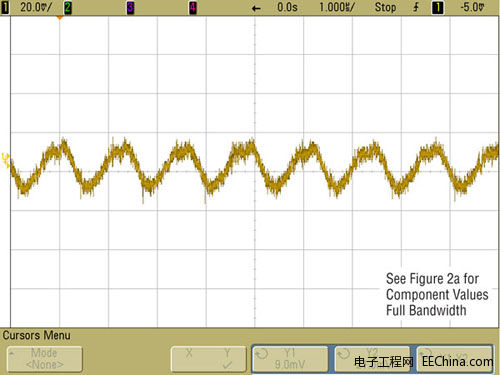Select the pink channel 4 indicator
500x375 pixels.
click(x=193, y=7)
